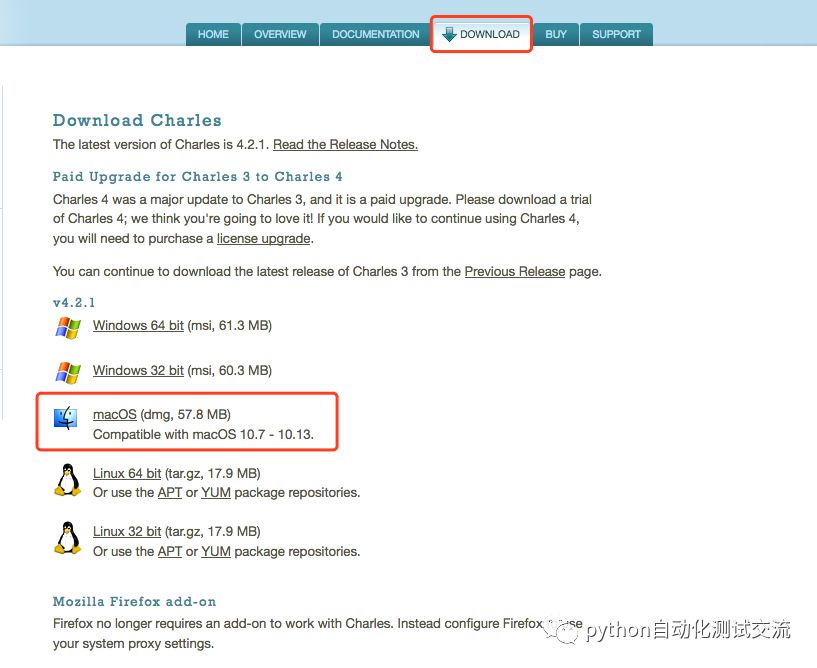
Task: Download Windows 64 bit installer link
Action: point(138,326)
